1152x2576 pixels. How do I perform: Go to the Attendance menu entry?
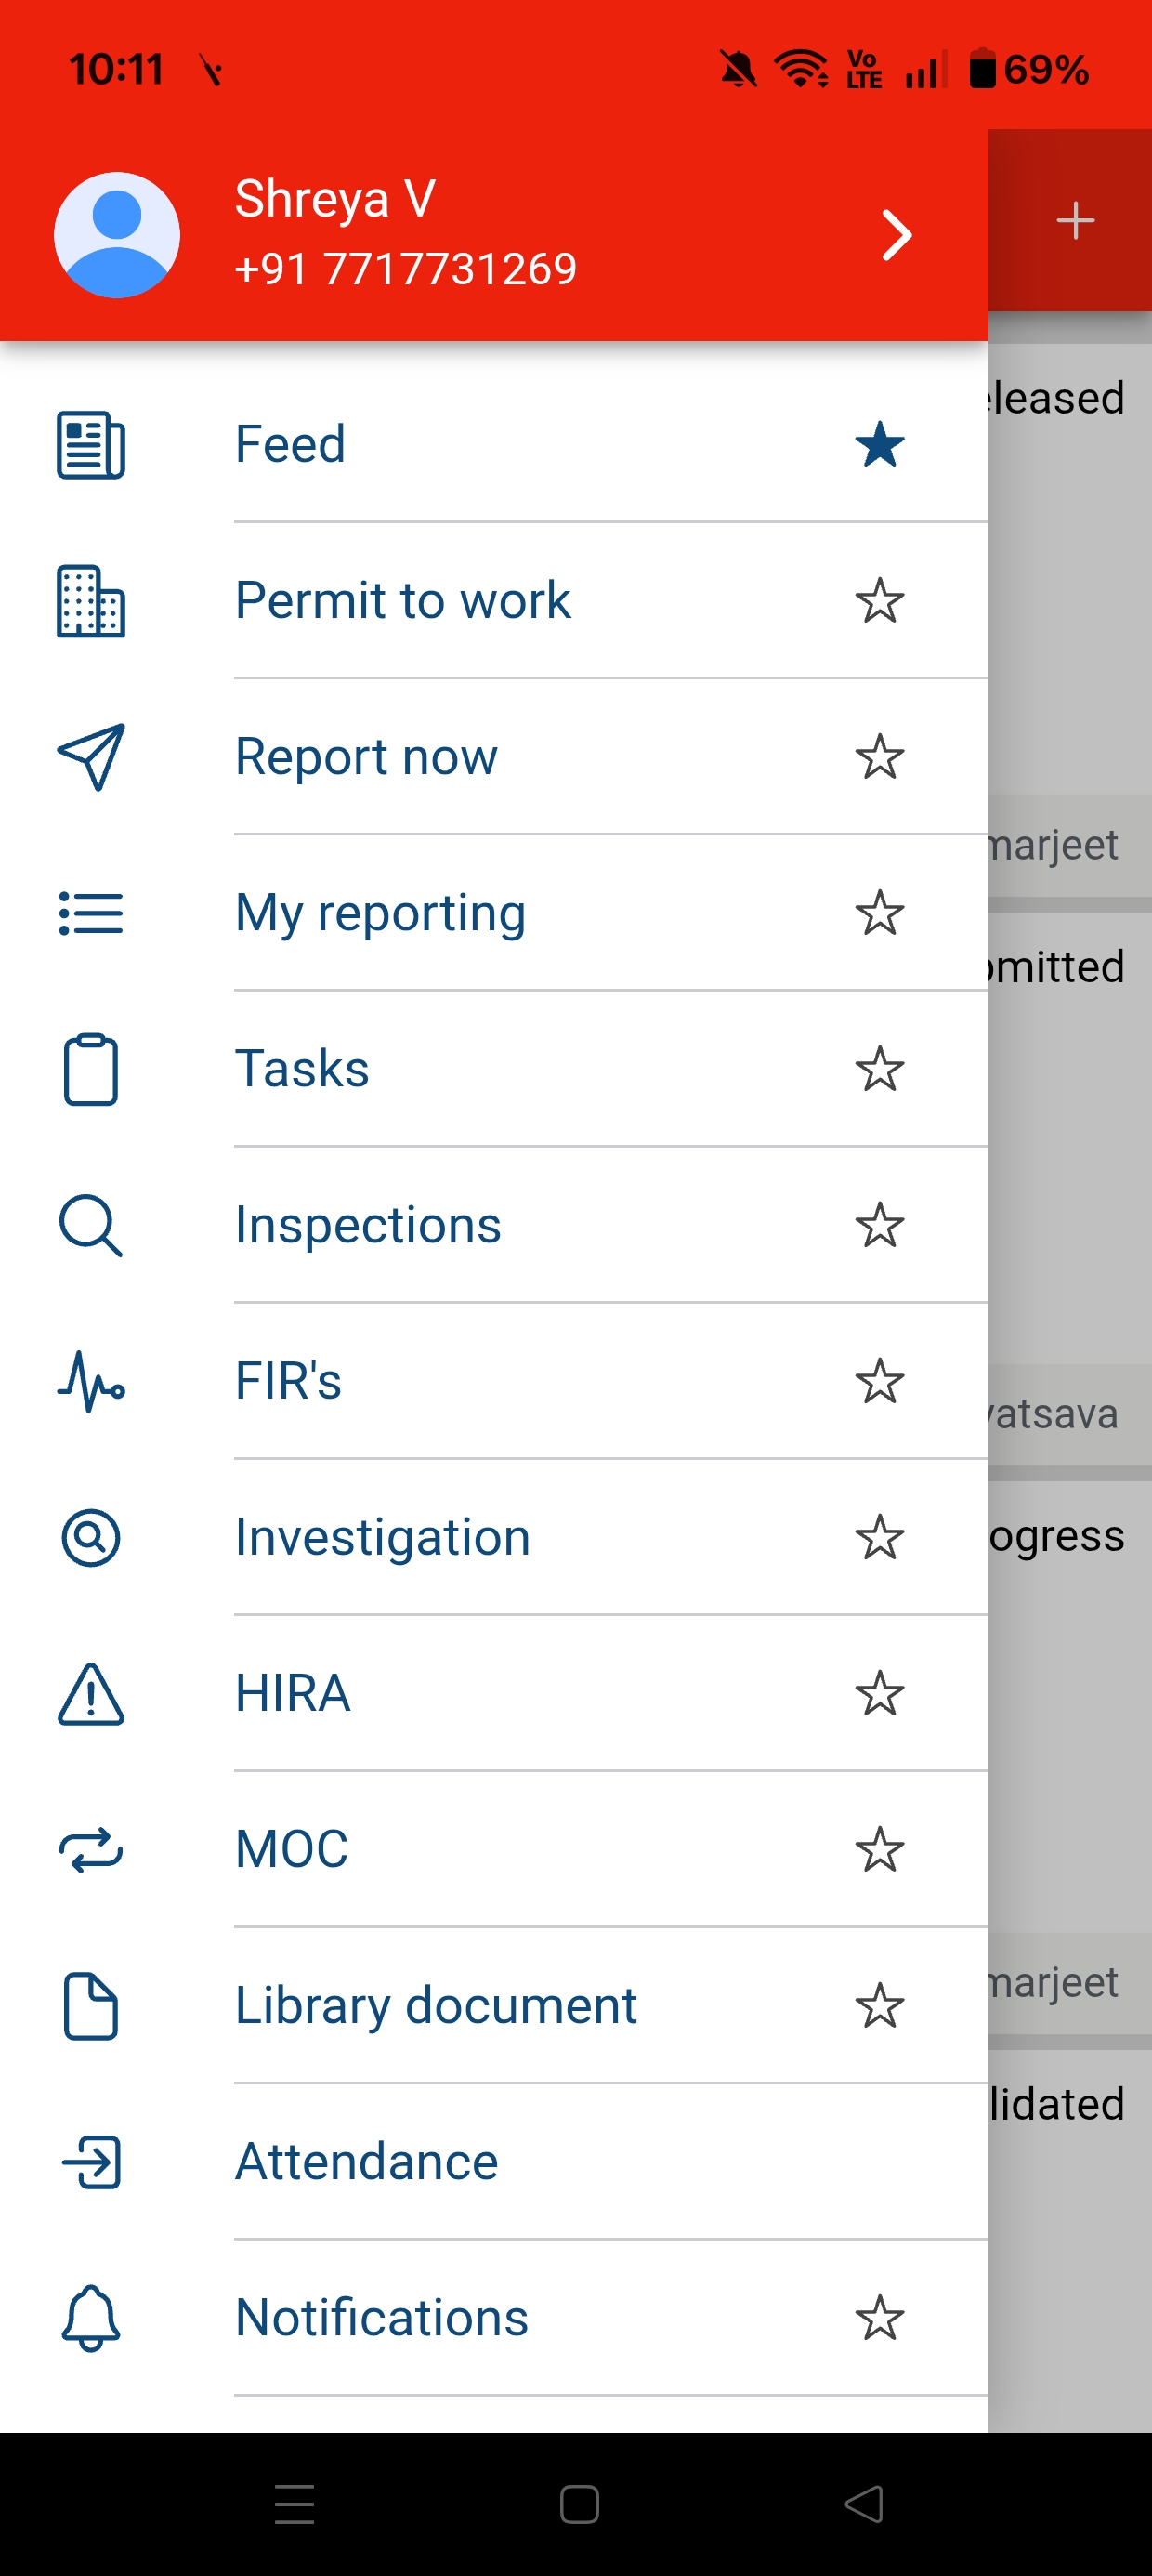point(367,2162)
